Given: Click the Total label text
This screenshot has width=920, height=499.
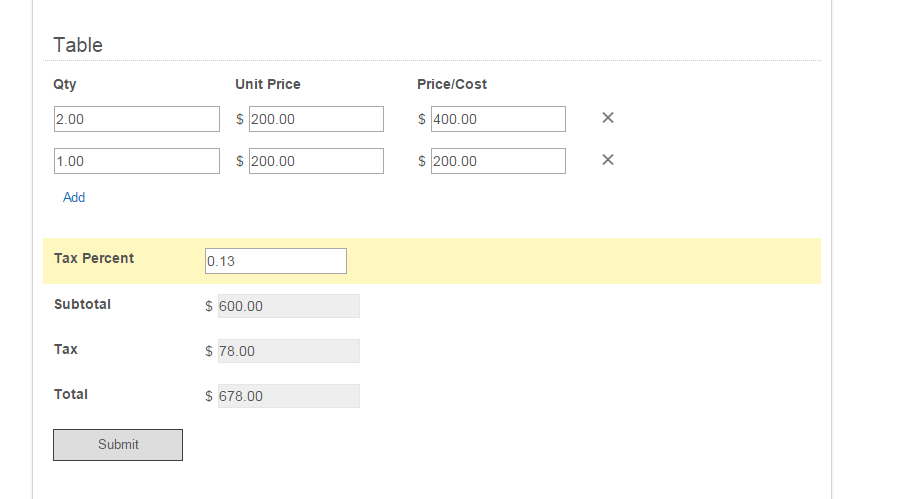Looking at the screenshot, I should click(71, 395).
